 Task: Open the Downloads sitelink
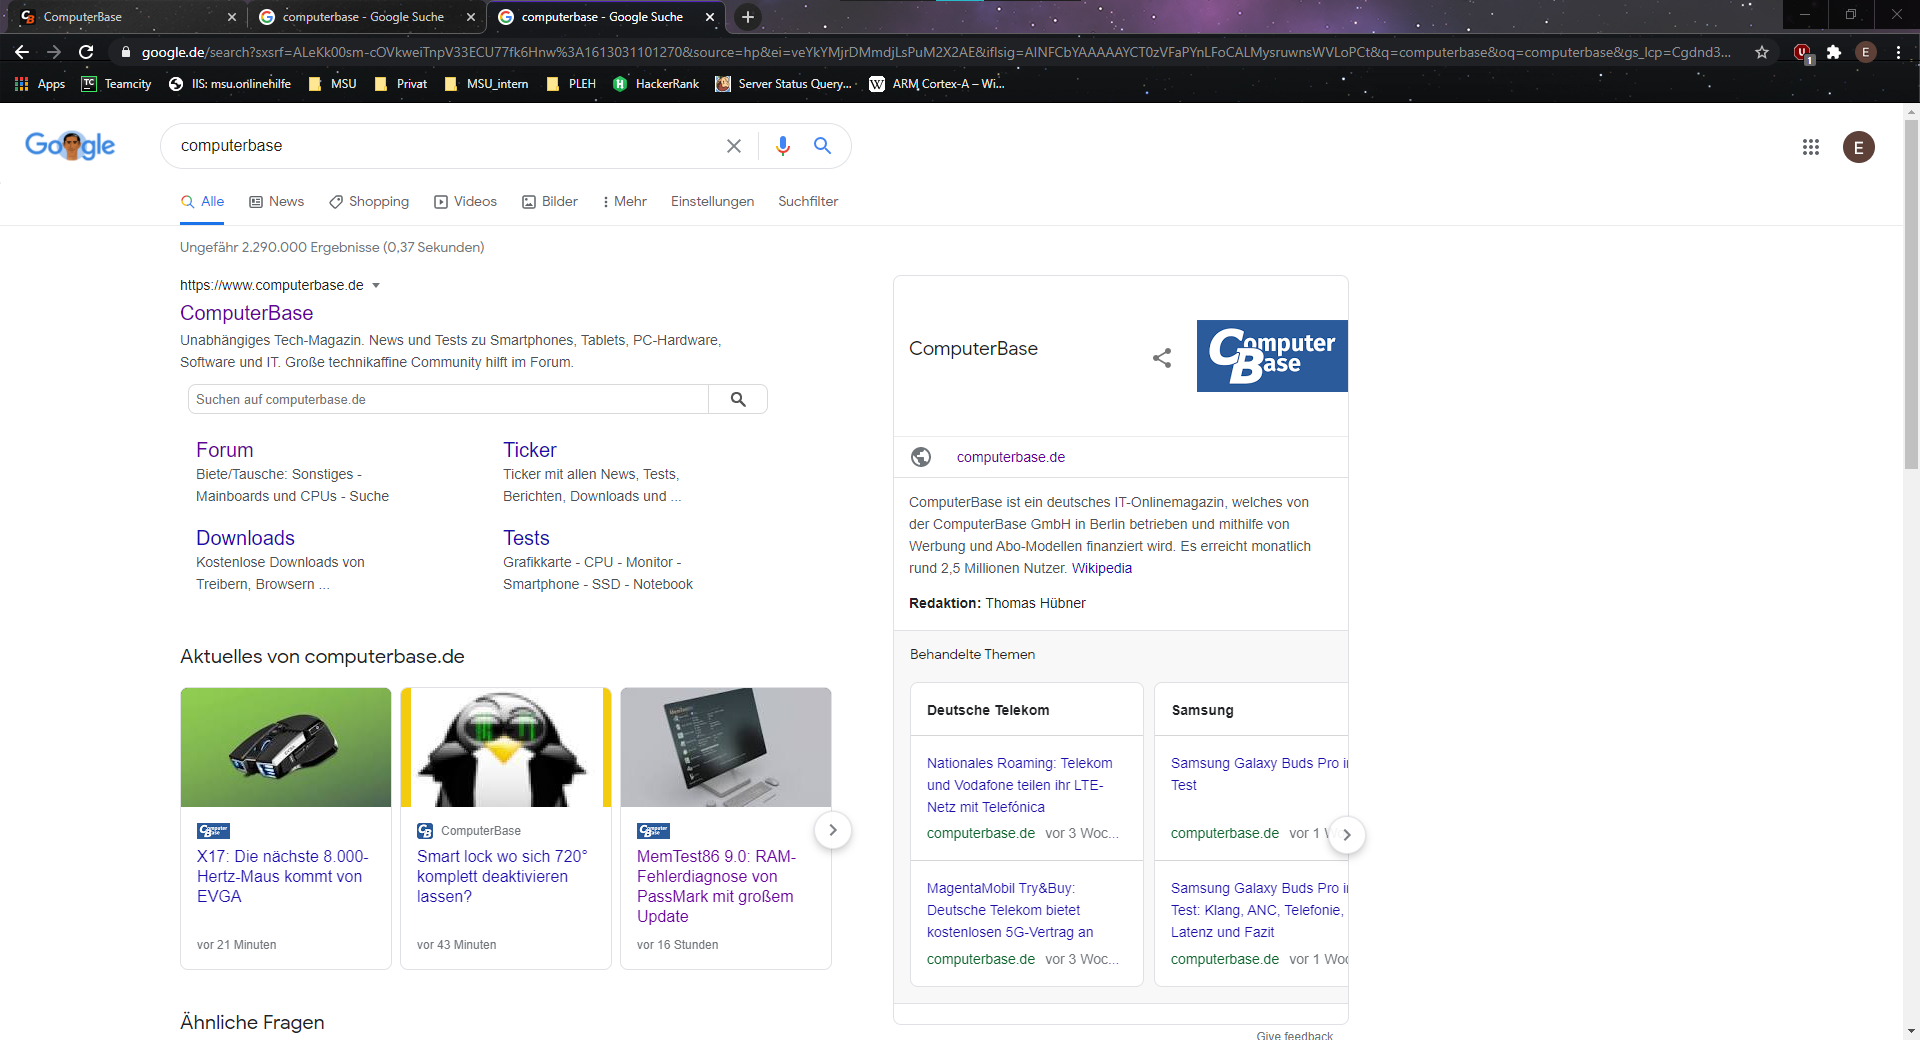tap(245, 538)
